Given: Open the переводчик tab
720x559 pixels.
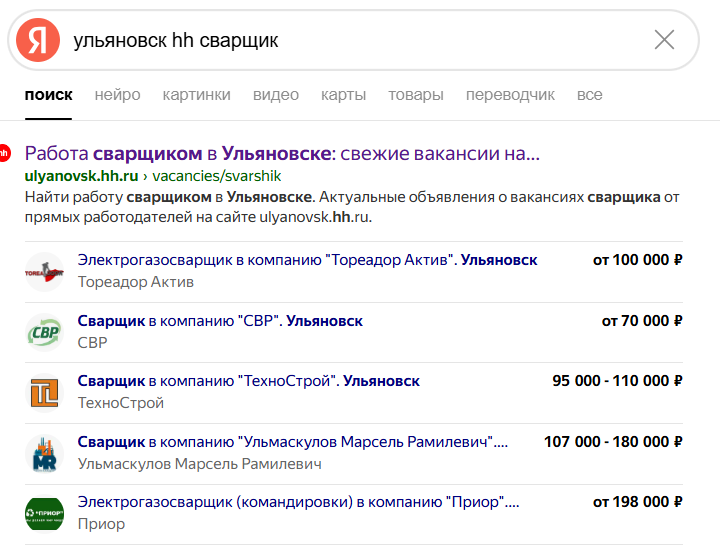Looking at the screenshot, I should coord(510,95).
